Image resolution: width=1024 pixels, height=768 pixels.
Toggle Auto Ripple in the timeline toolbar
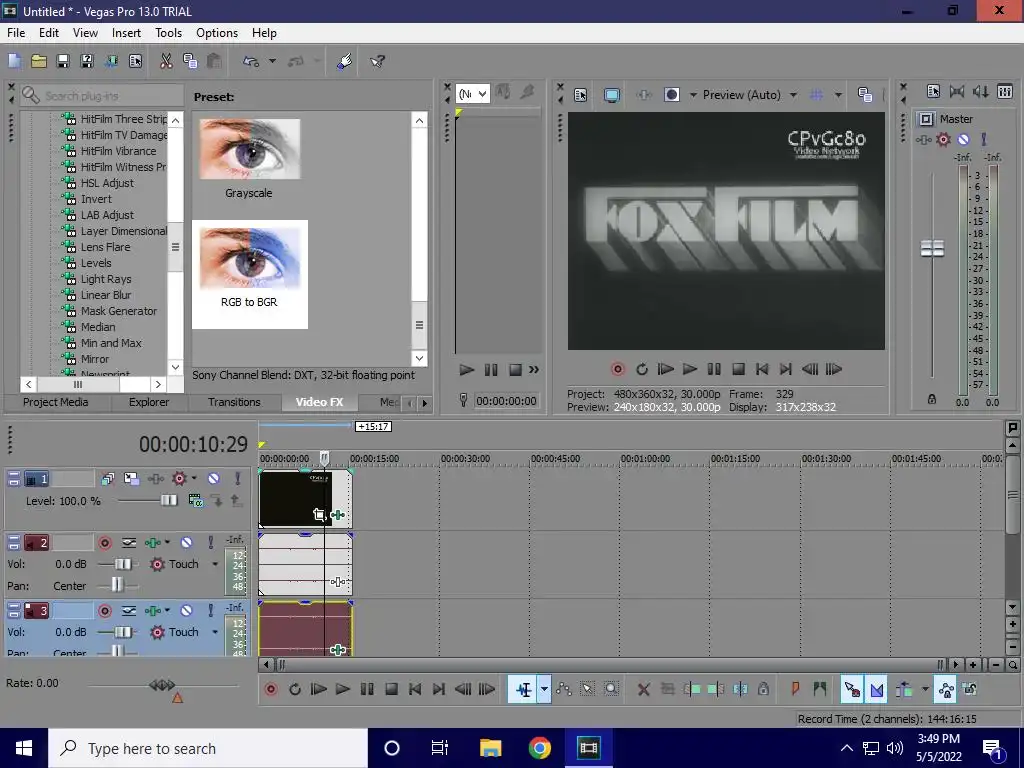(x=904, y=689)
